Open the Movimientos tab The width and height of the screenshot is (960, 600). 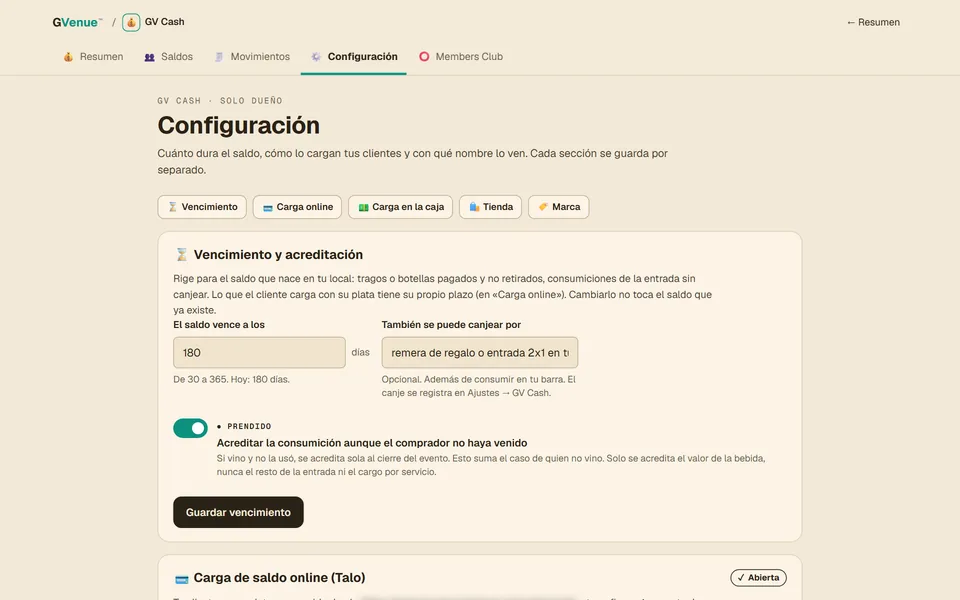pos(252,56)
